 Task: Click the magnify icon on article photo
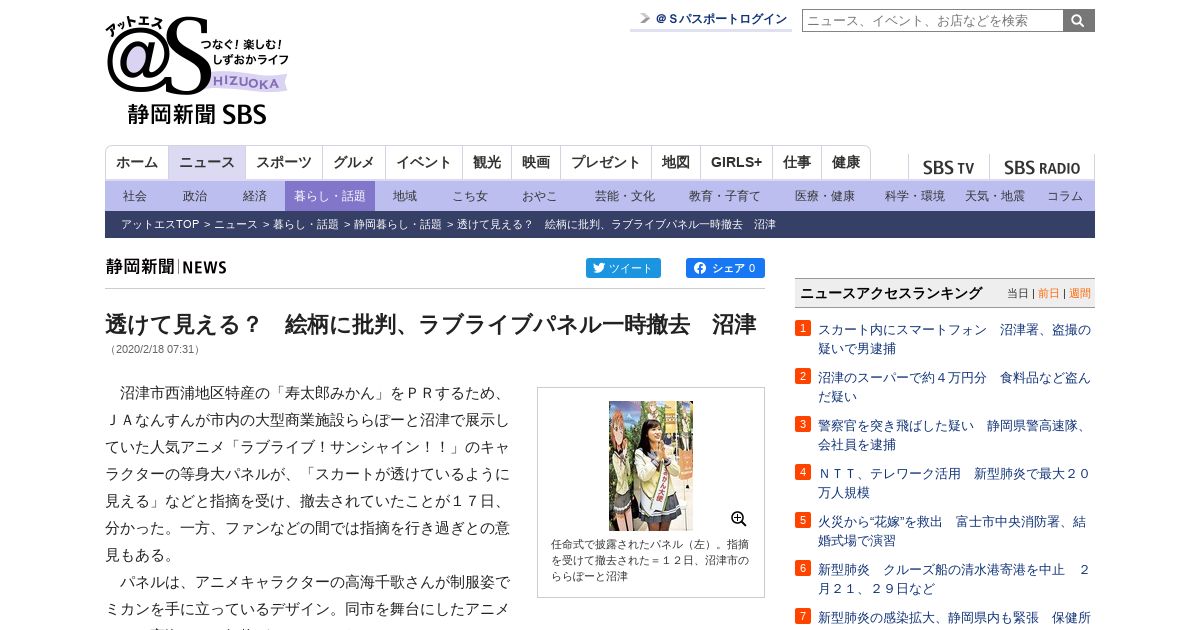tap(739, 518)
